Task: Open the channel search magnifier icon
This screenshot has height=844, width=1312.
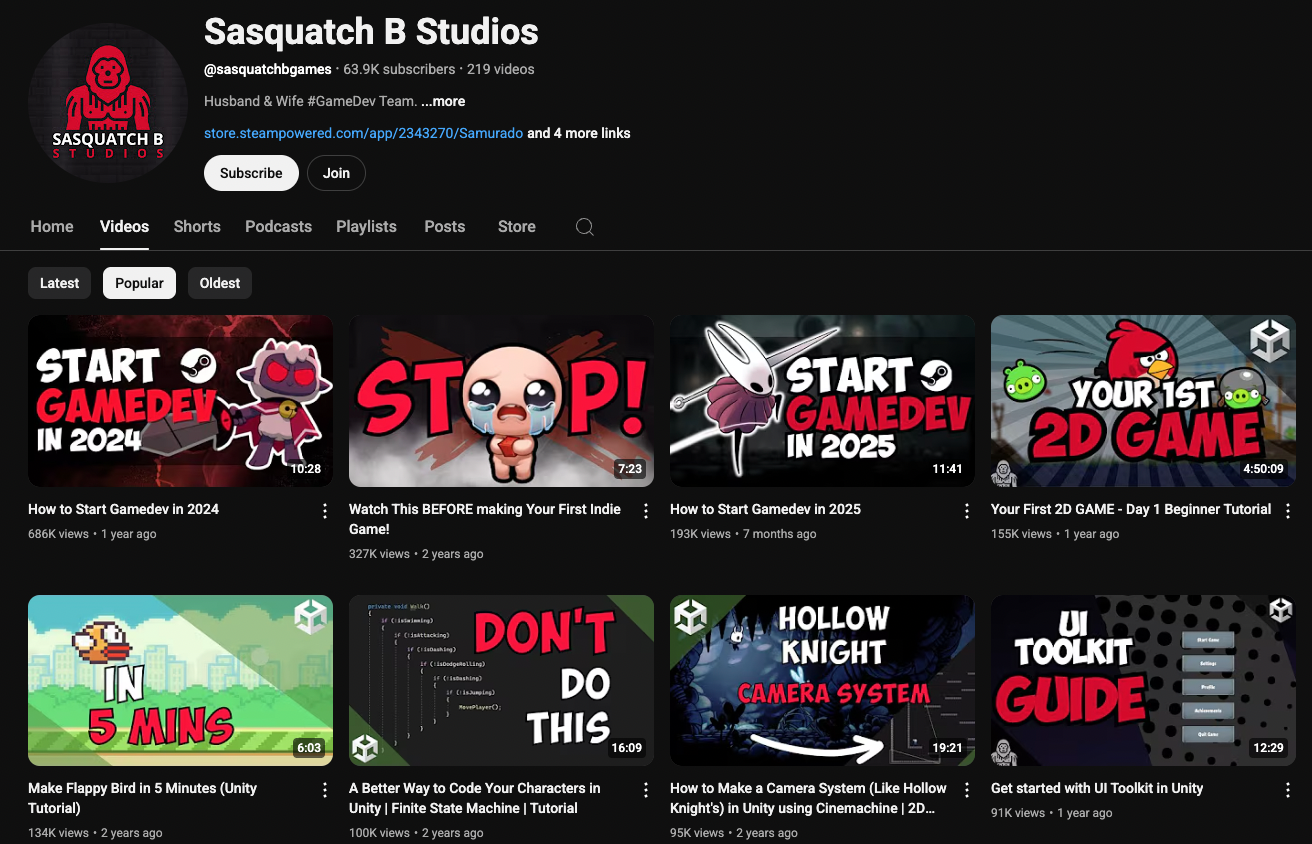Action: [x=585, y=227]
